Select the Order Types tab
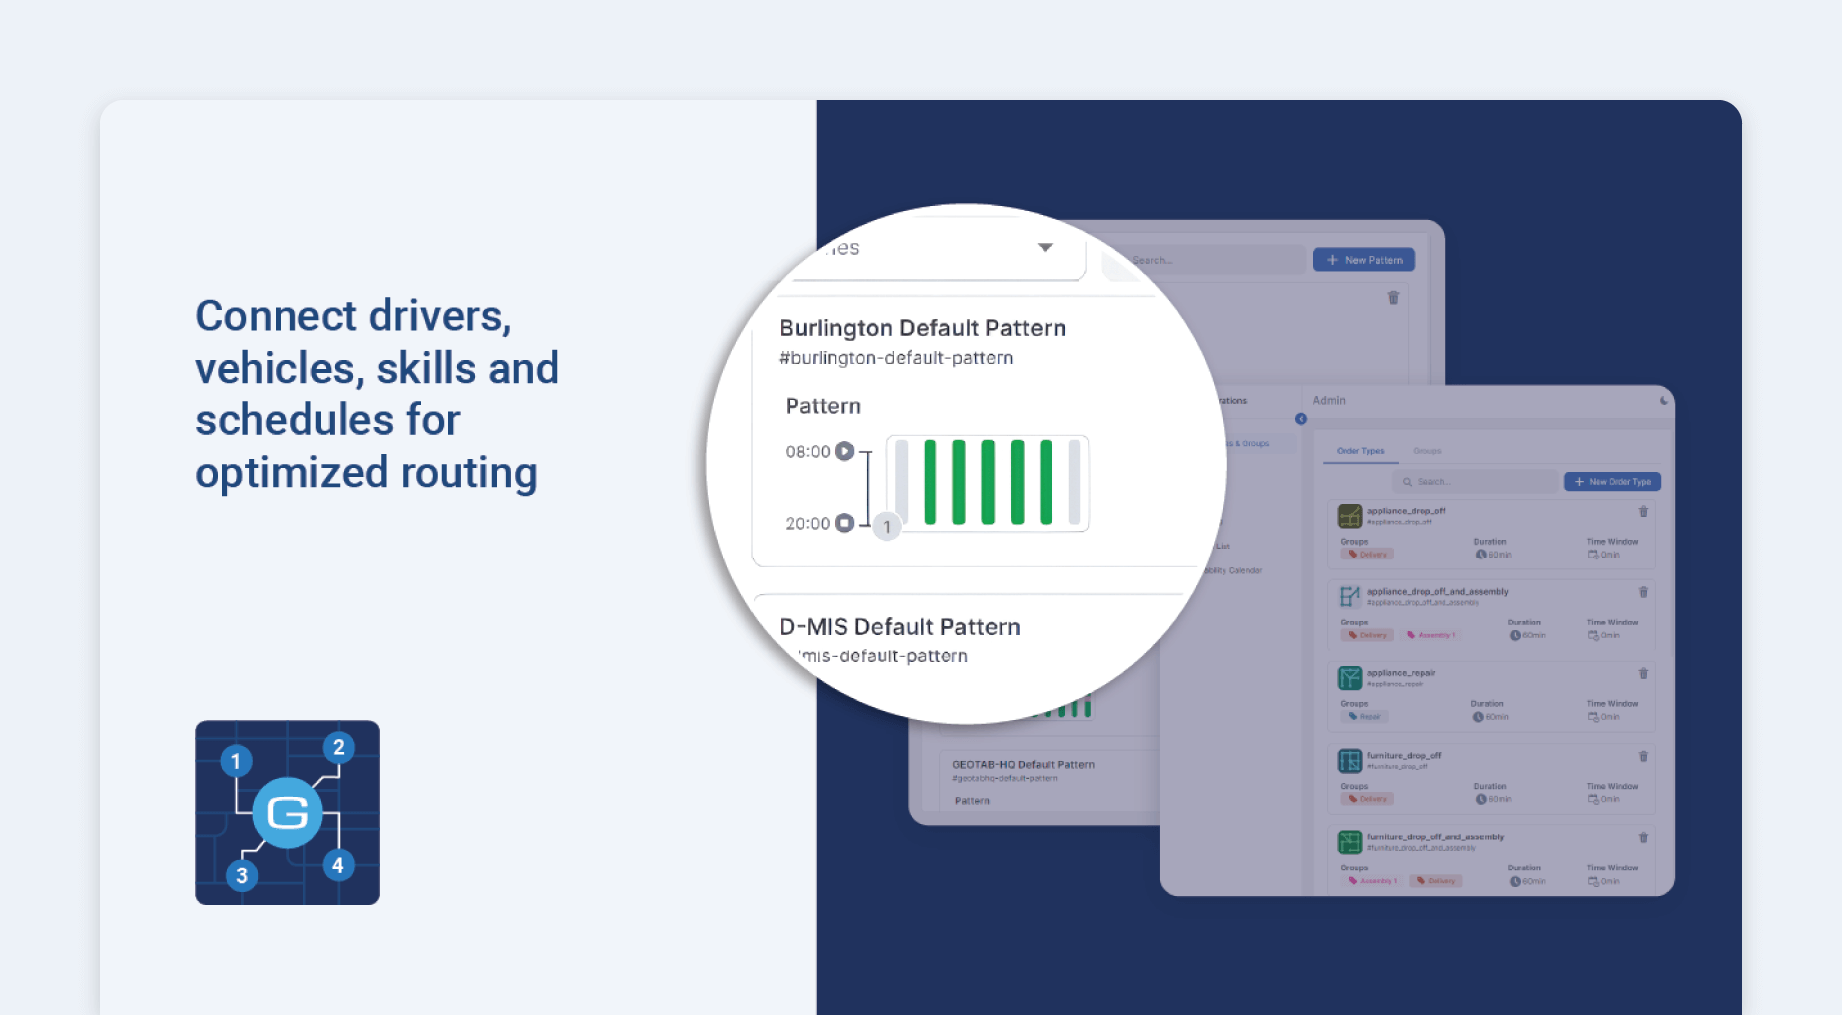Screen dimensions: 1842x1015 (1360, 451)
